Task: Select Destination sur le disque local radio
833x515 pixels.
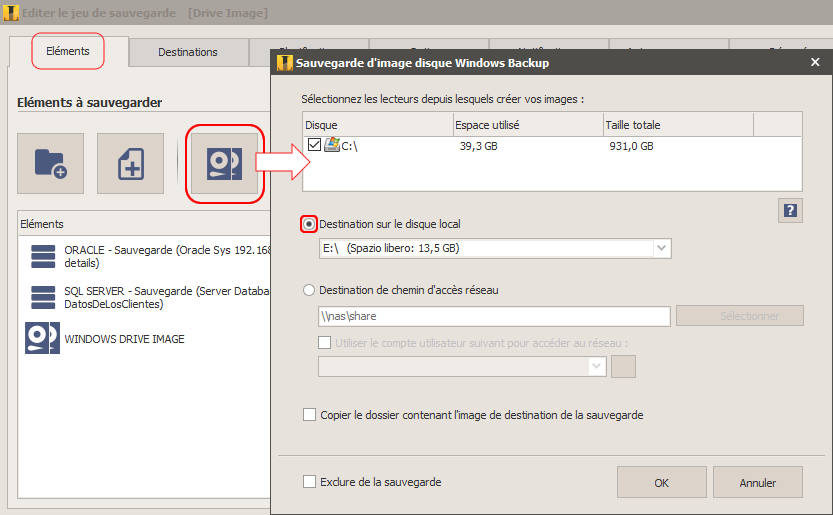Action: point(309,224)
